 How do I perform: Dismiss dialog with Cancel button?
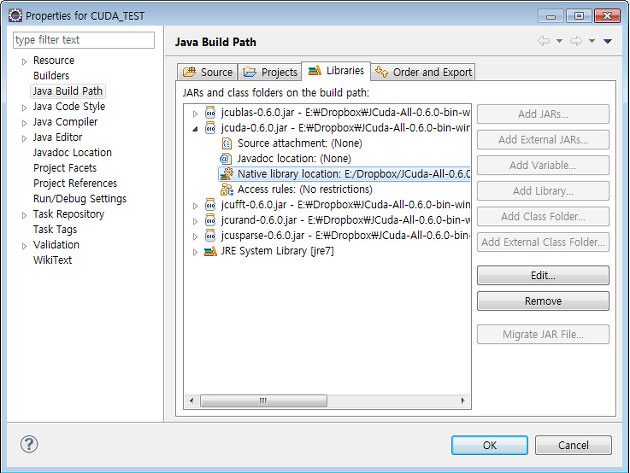coord(573,445)
